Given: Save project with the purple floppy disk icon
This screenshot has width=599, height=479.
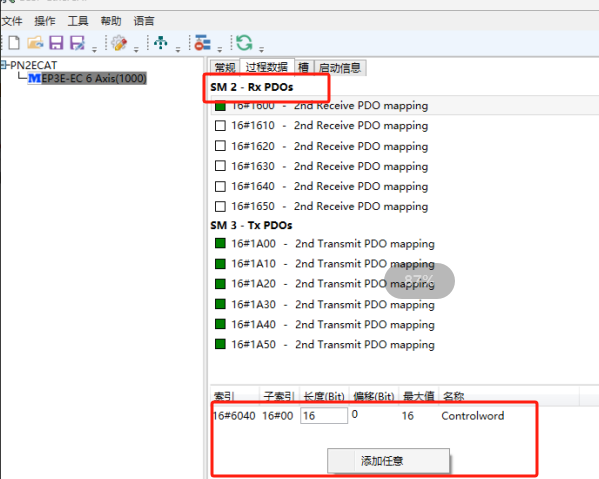Looking at the screenshot, I should [x=56, y=43].
